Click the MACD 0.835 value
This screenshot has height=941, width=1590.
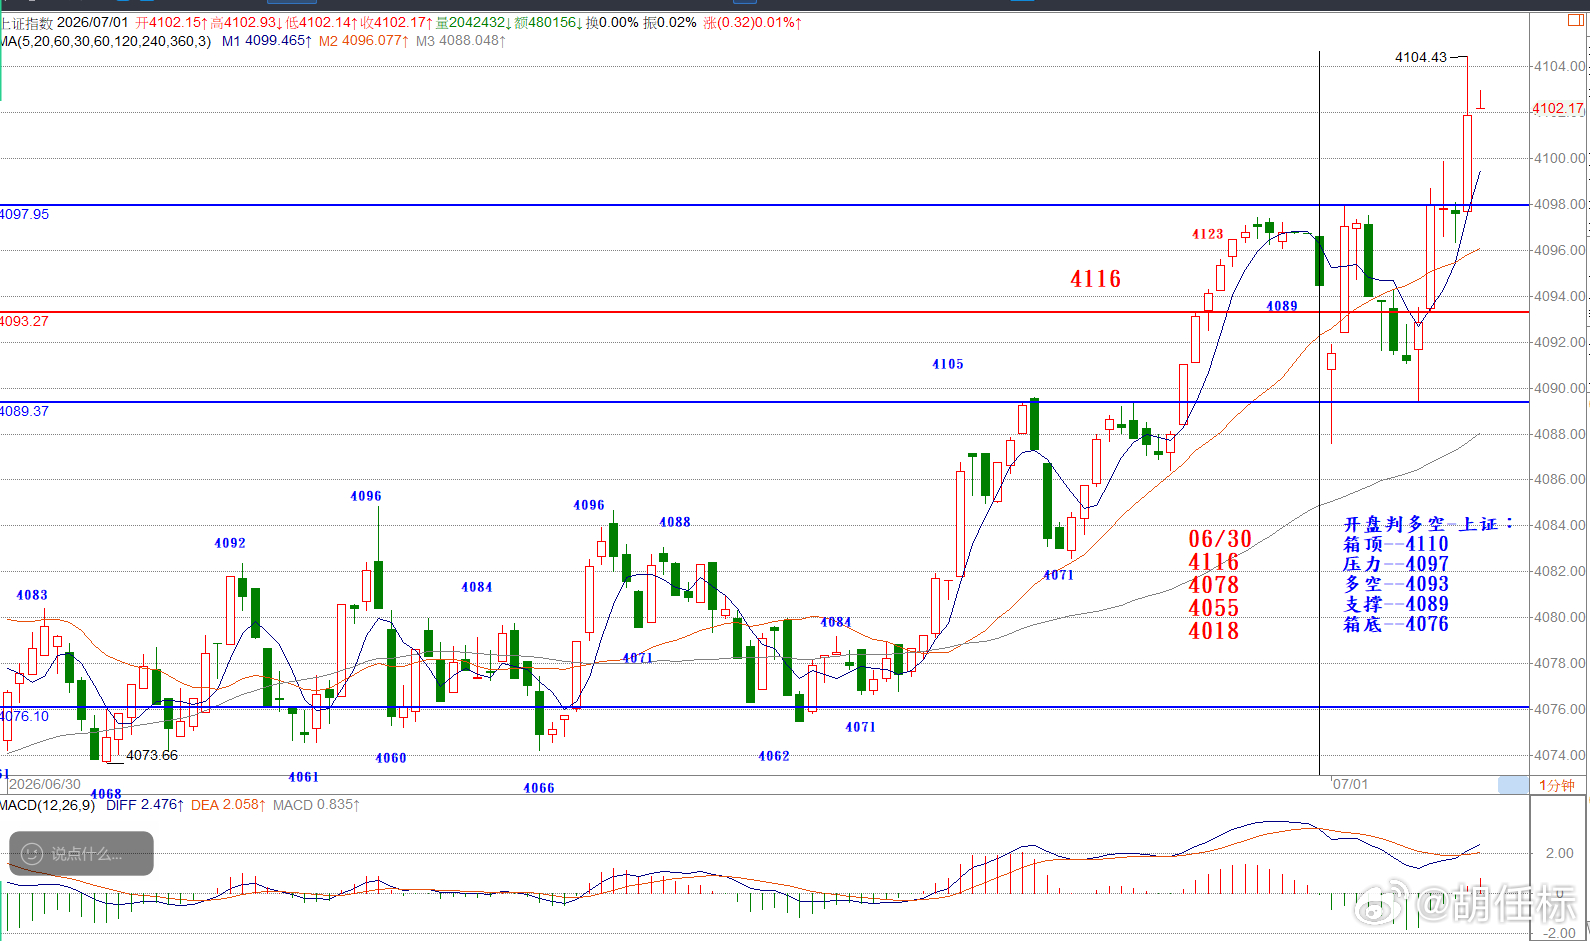[x=317, y=805]
